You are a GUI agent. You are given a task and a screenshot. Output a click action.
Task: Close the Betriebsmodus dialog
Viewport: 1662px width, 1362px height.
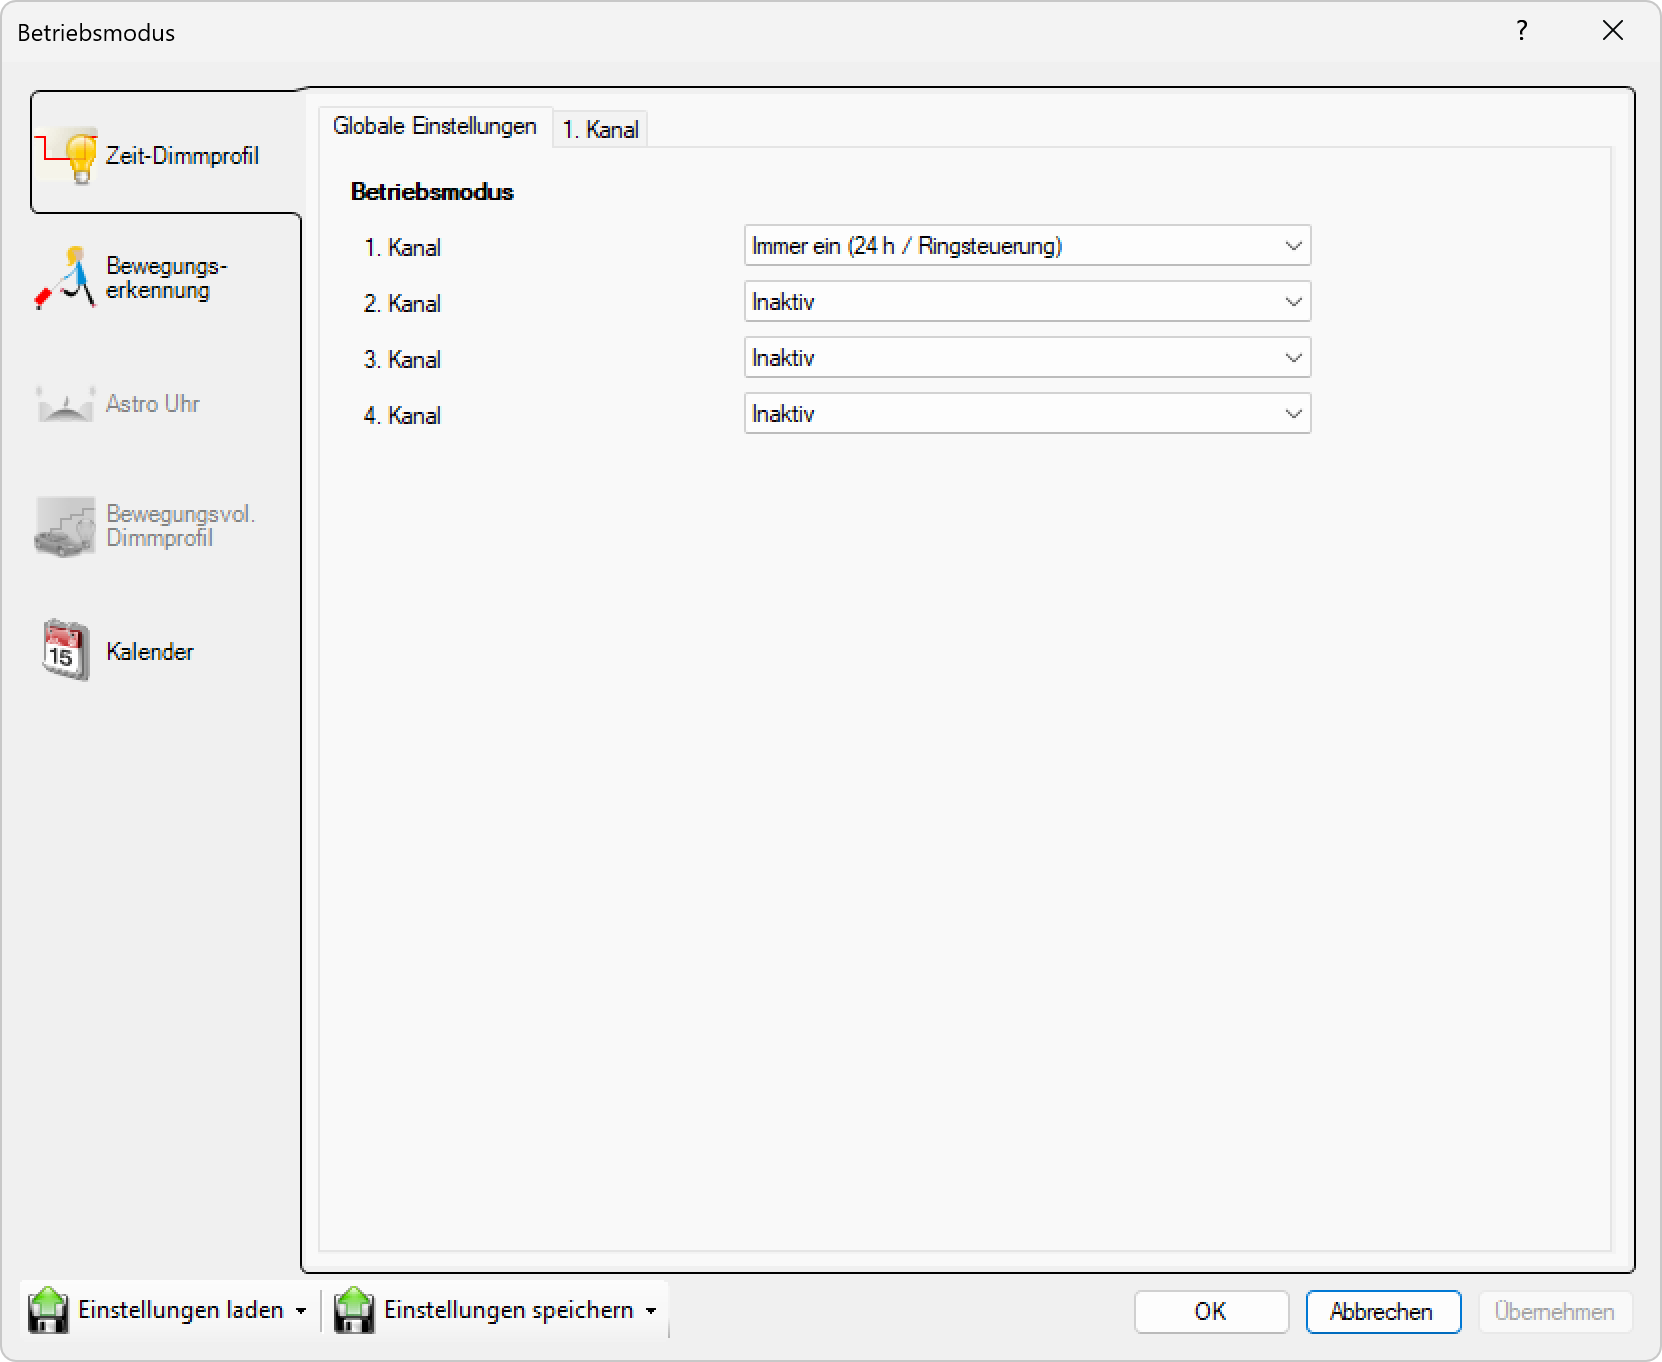(x=1613, y=31)
